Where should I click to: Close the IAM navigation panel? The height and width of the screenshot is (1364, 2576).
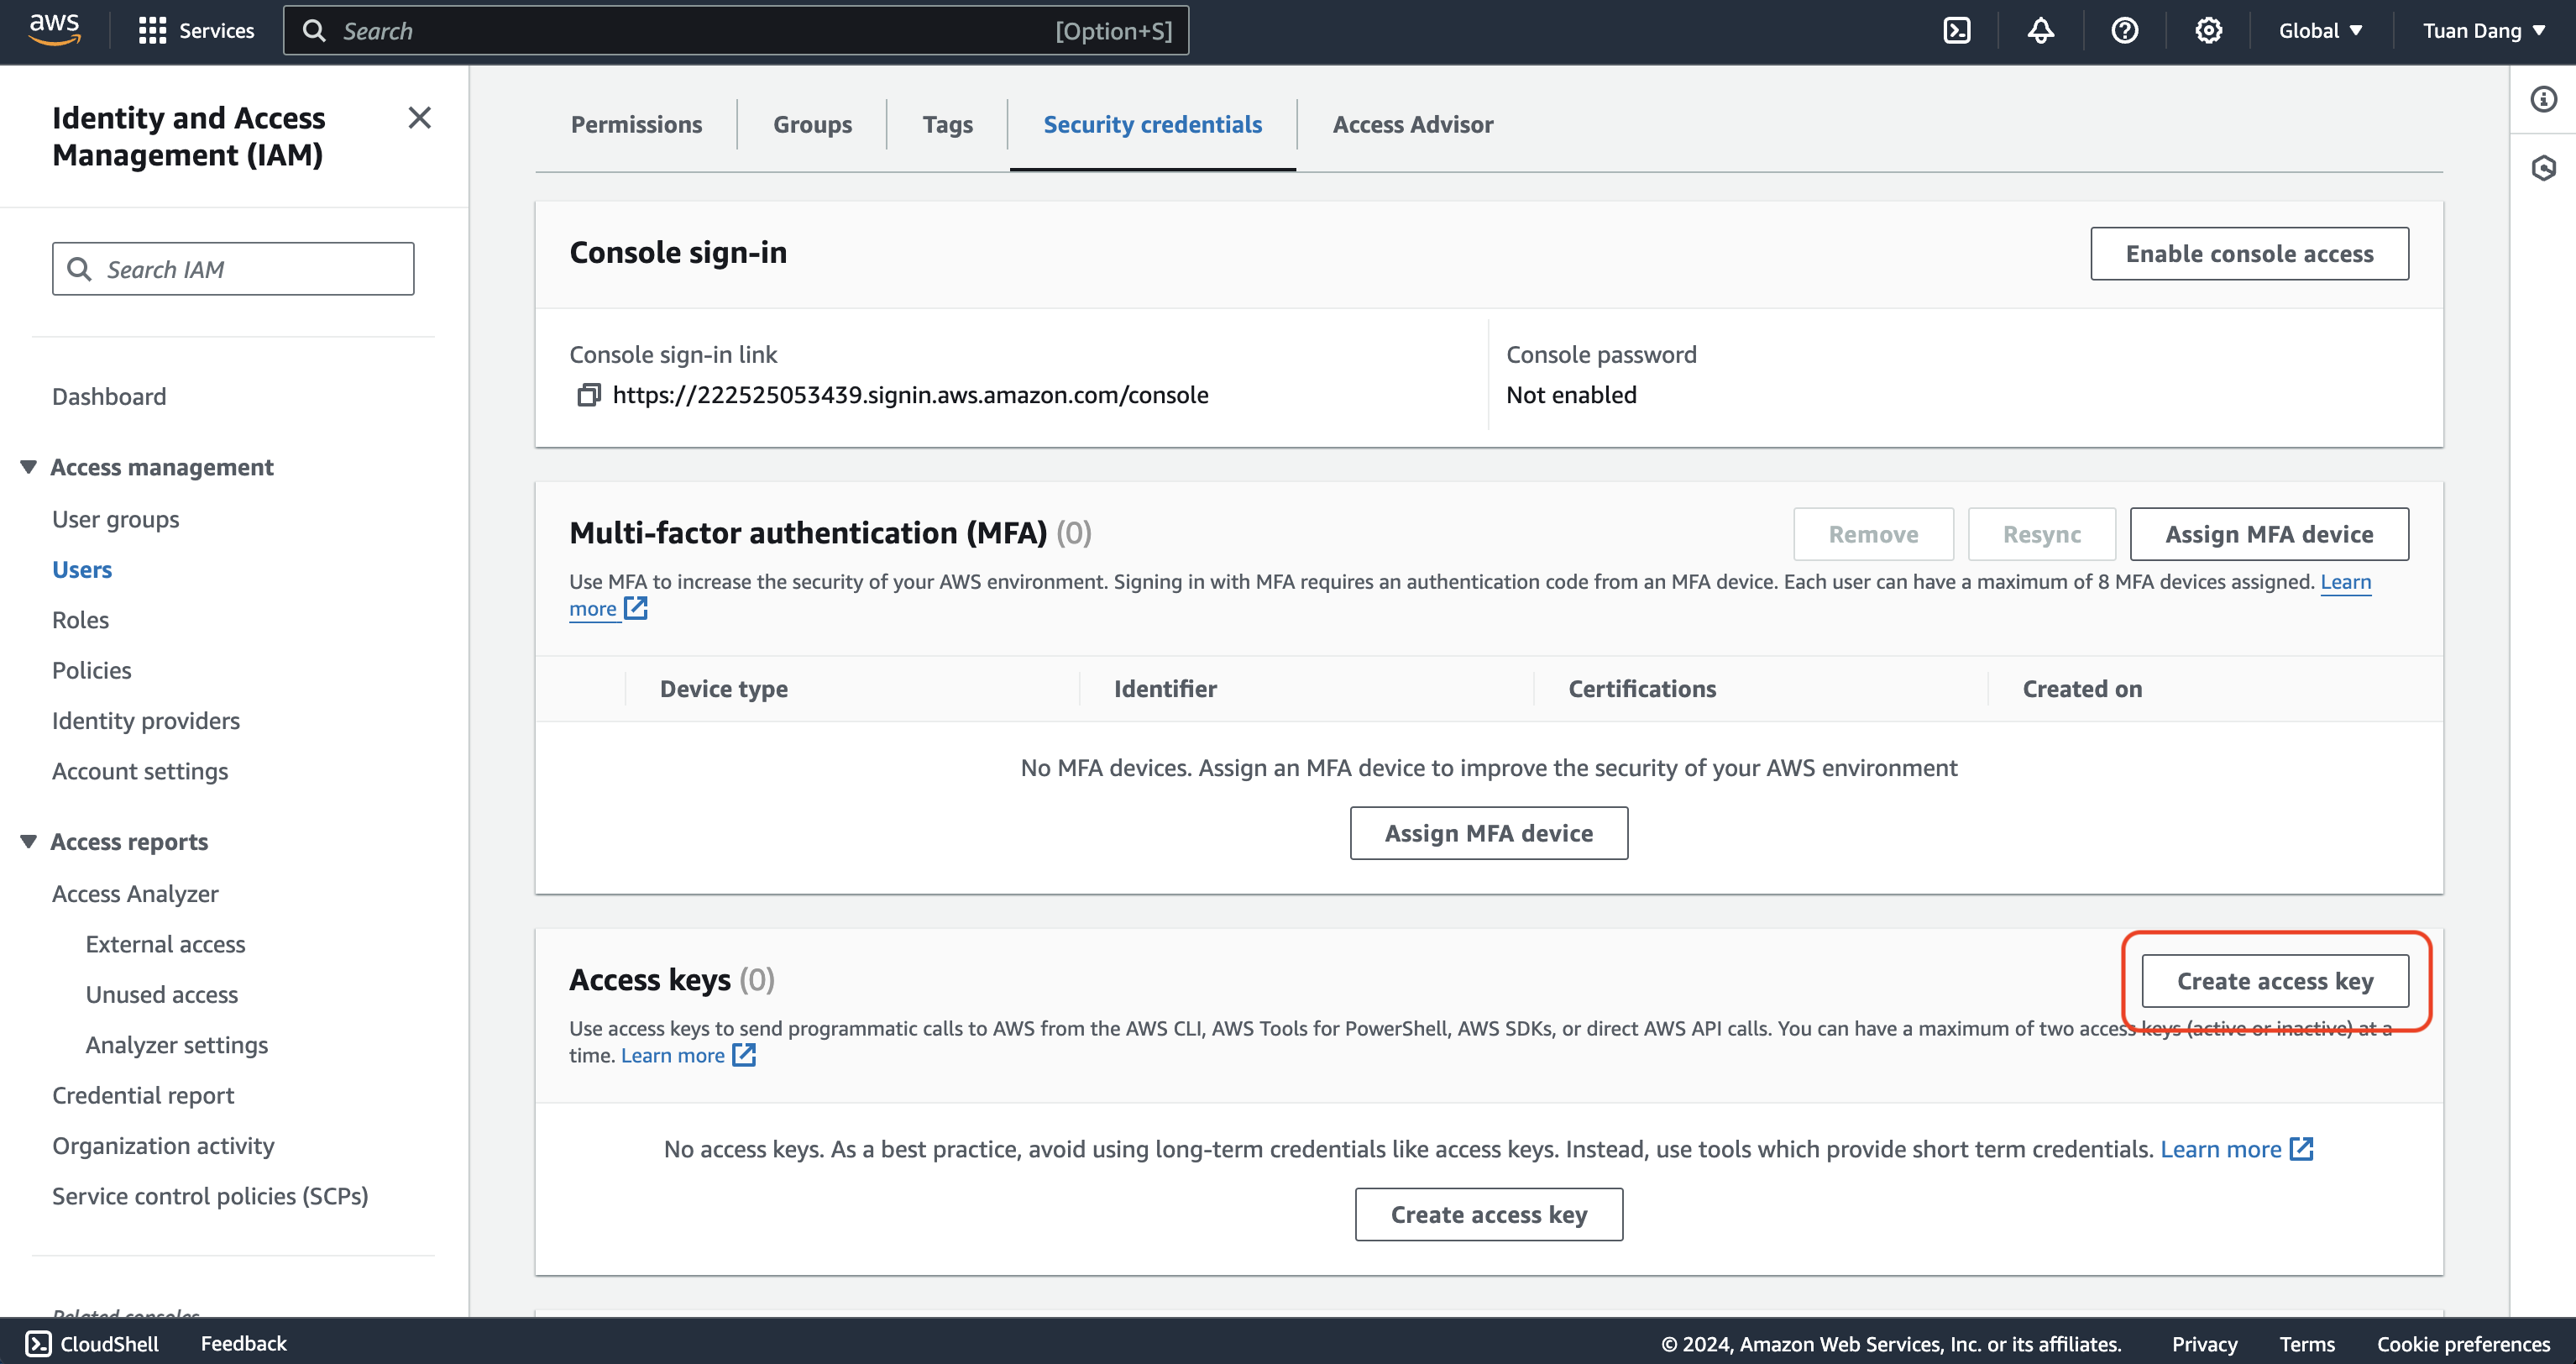pyautogui.click(x=420, y=118)
